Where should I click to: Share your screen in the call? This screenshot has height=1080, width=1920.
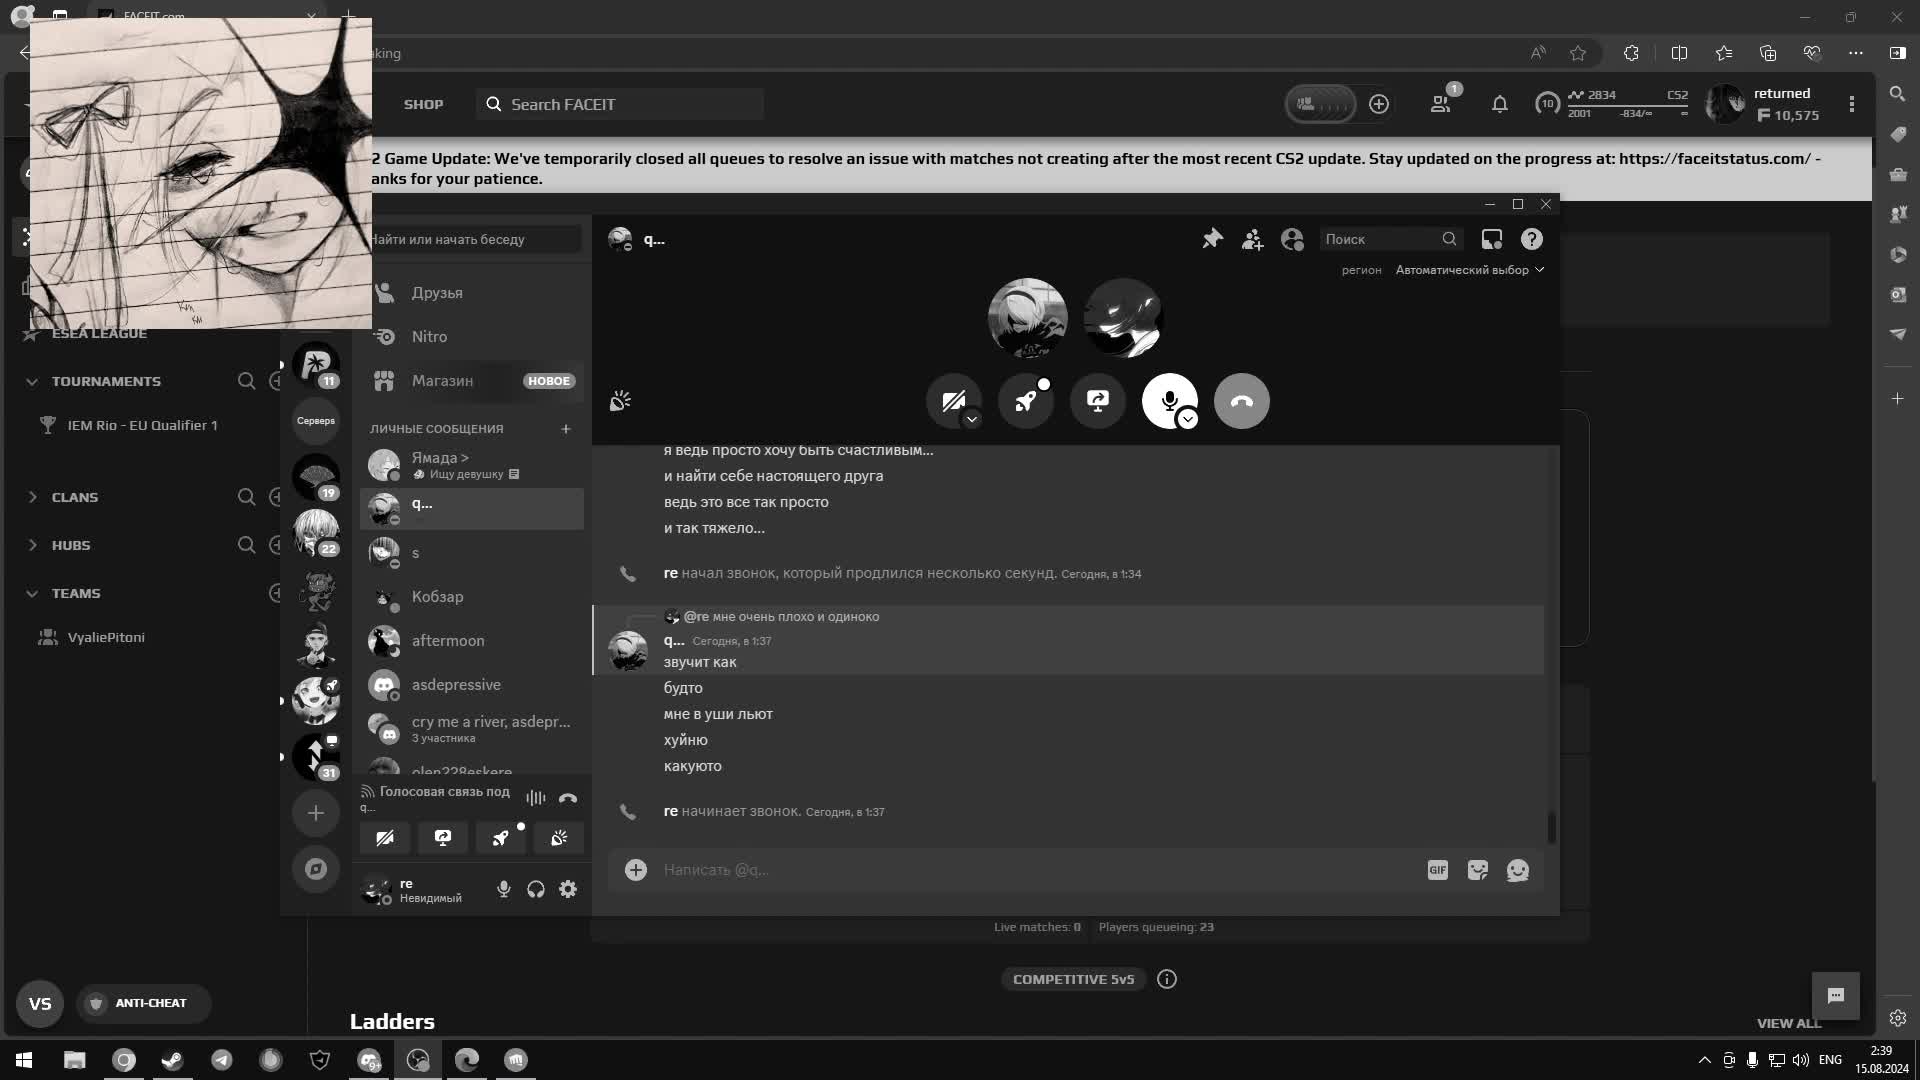(1098, 401)
